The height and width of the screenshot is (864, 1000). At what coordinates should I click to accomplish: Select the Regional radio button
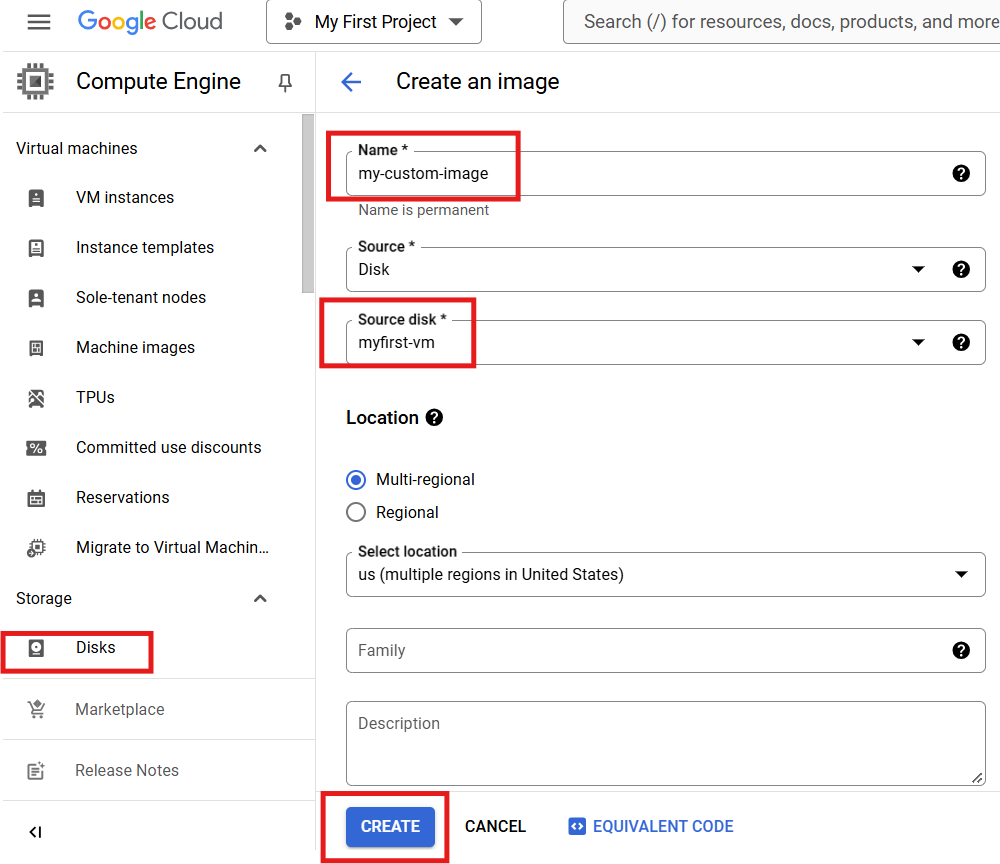click(356, 512)
